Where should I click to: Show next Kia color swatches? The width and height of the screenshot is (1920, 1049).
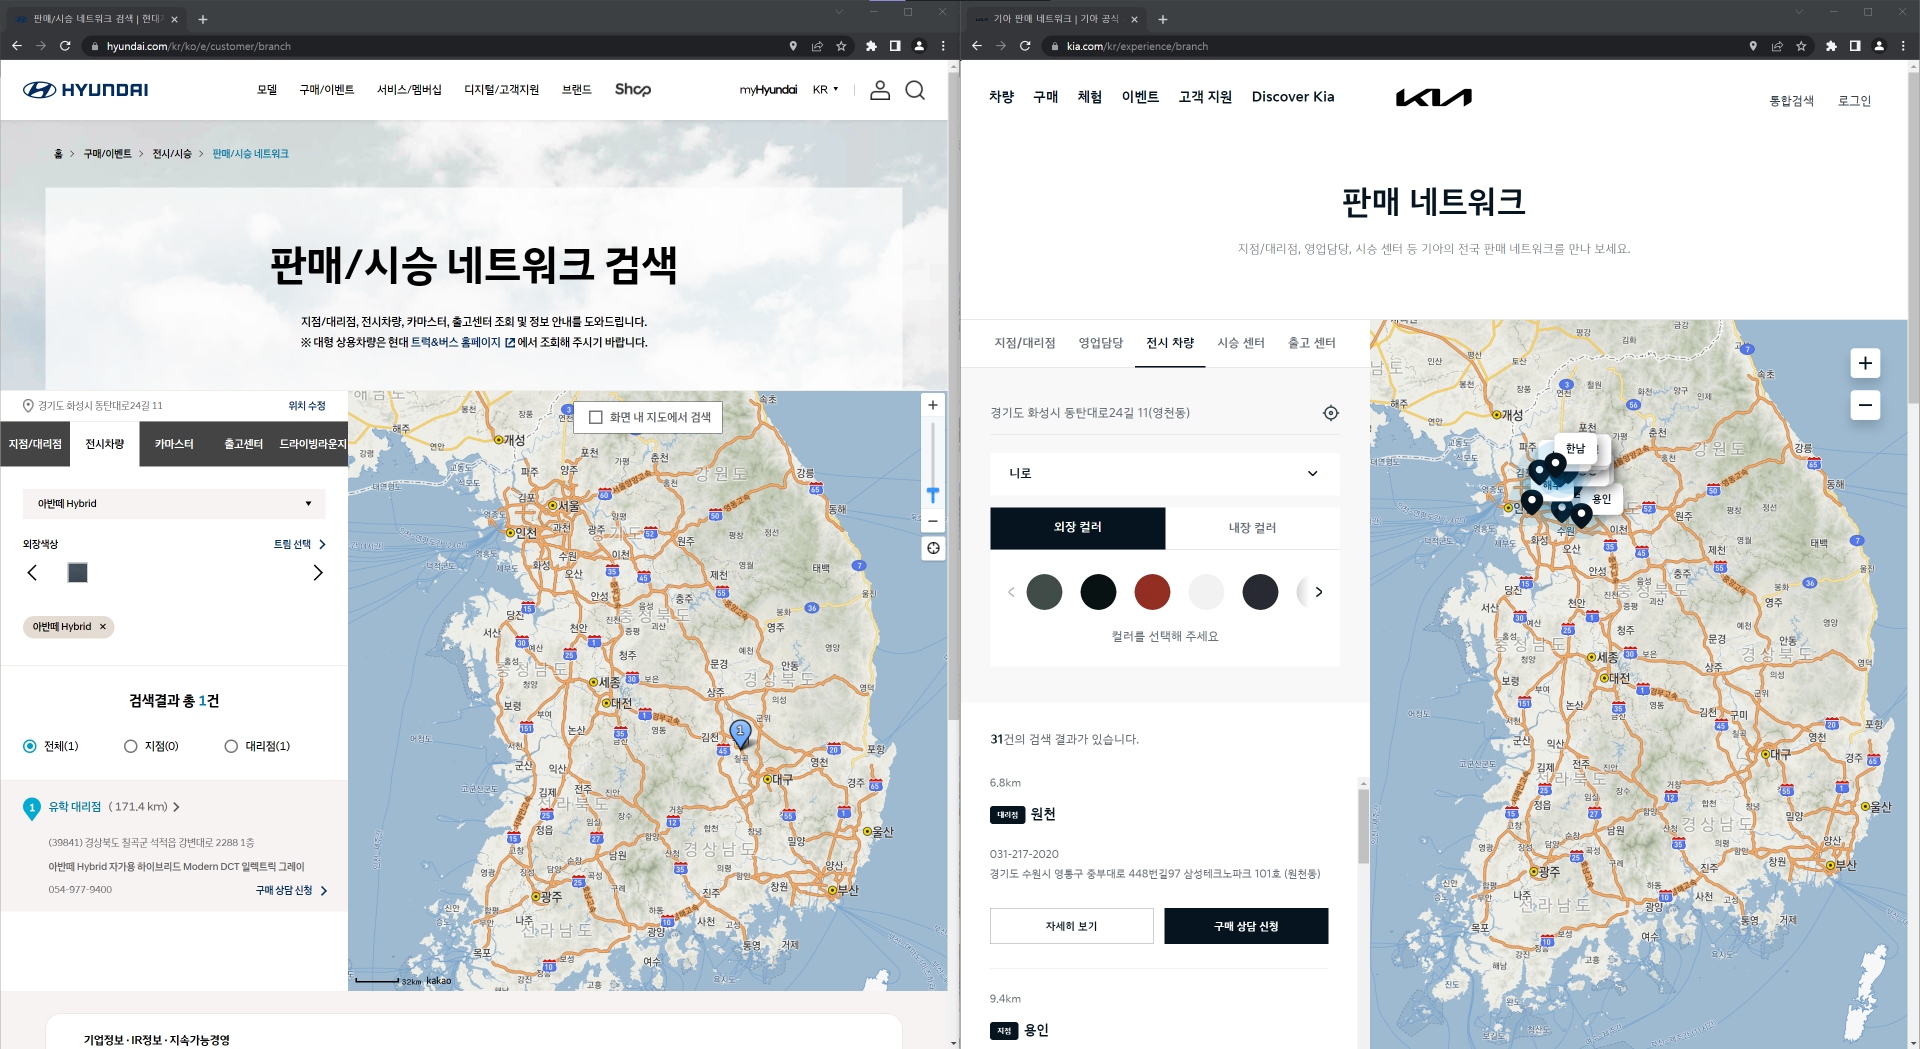pyautogui.click(x=1319, y=592)
